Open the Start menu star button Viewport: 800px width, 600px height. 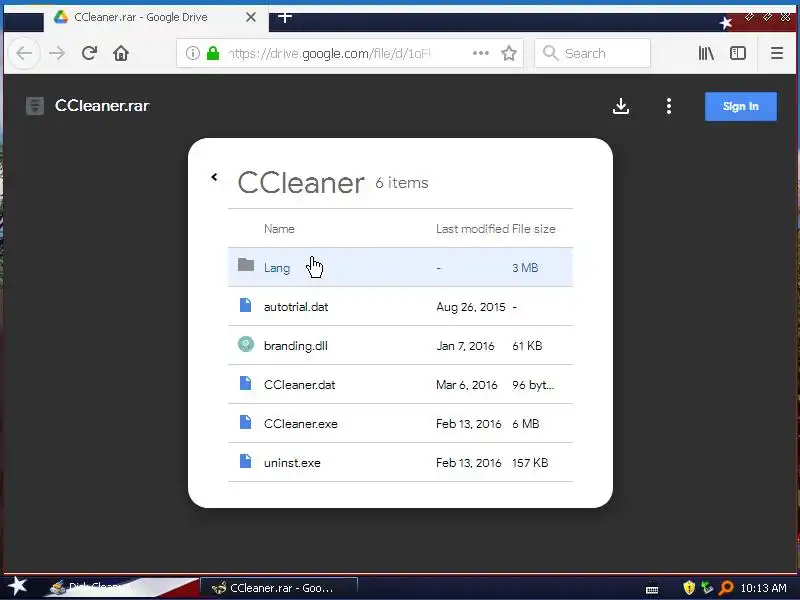click(17, 586)
